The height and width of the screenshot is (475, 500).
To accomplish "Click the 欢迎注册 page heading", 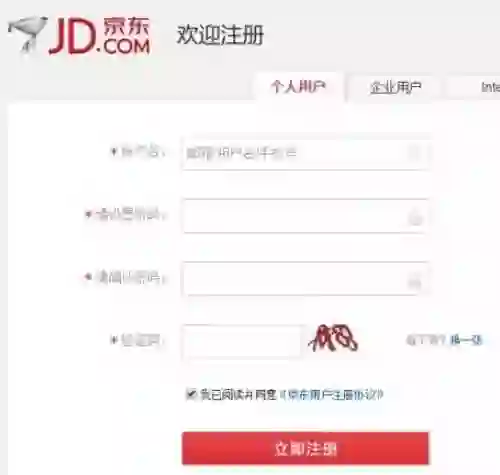I will tap(220, 35).
